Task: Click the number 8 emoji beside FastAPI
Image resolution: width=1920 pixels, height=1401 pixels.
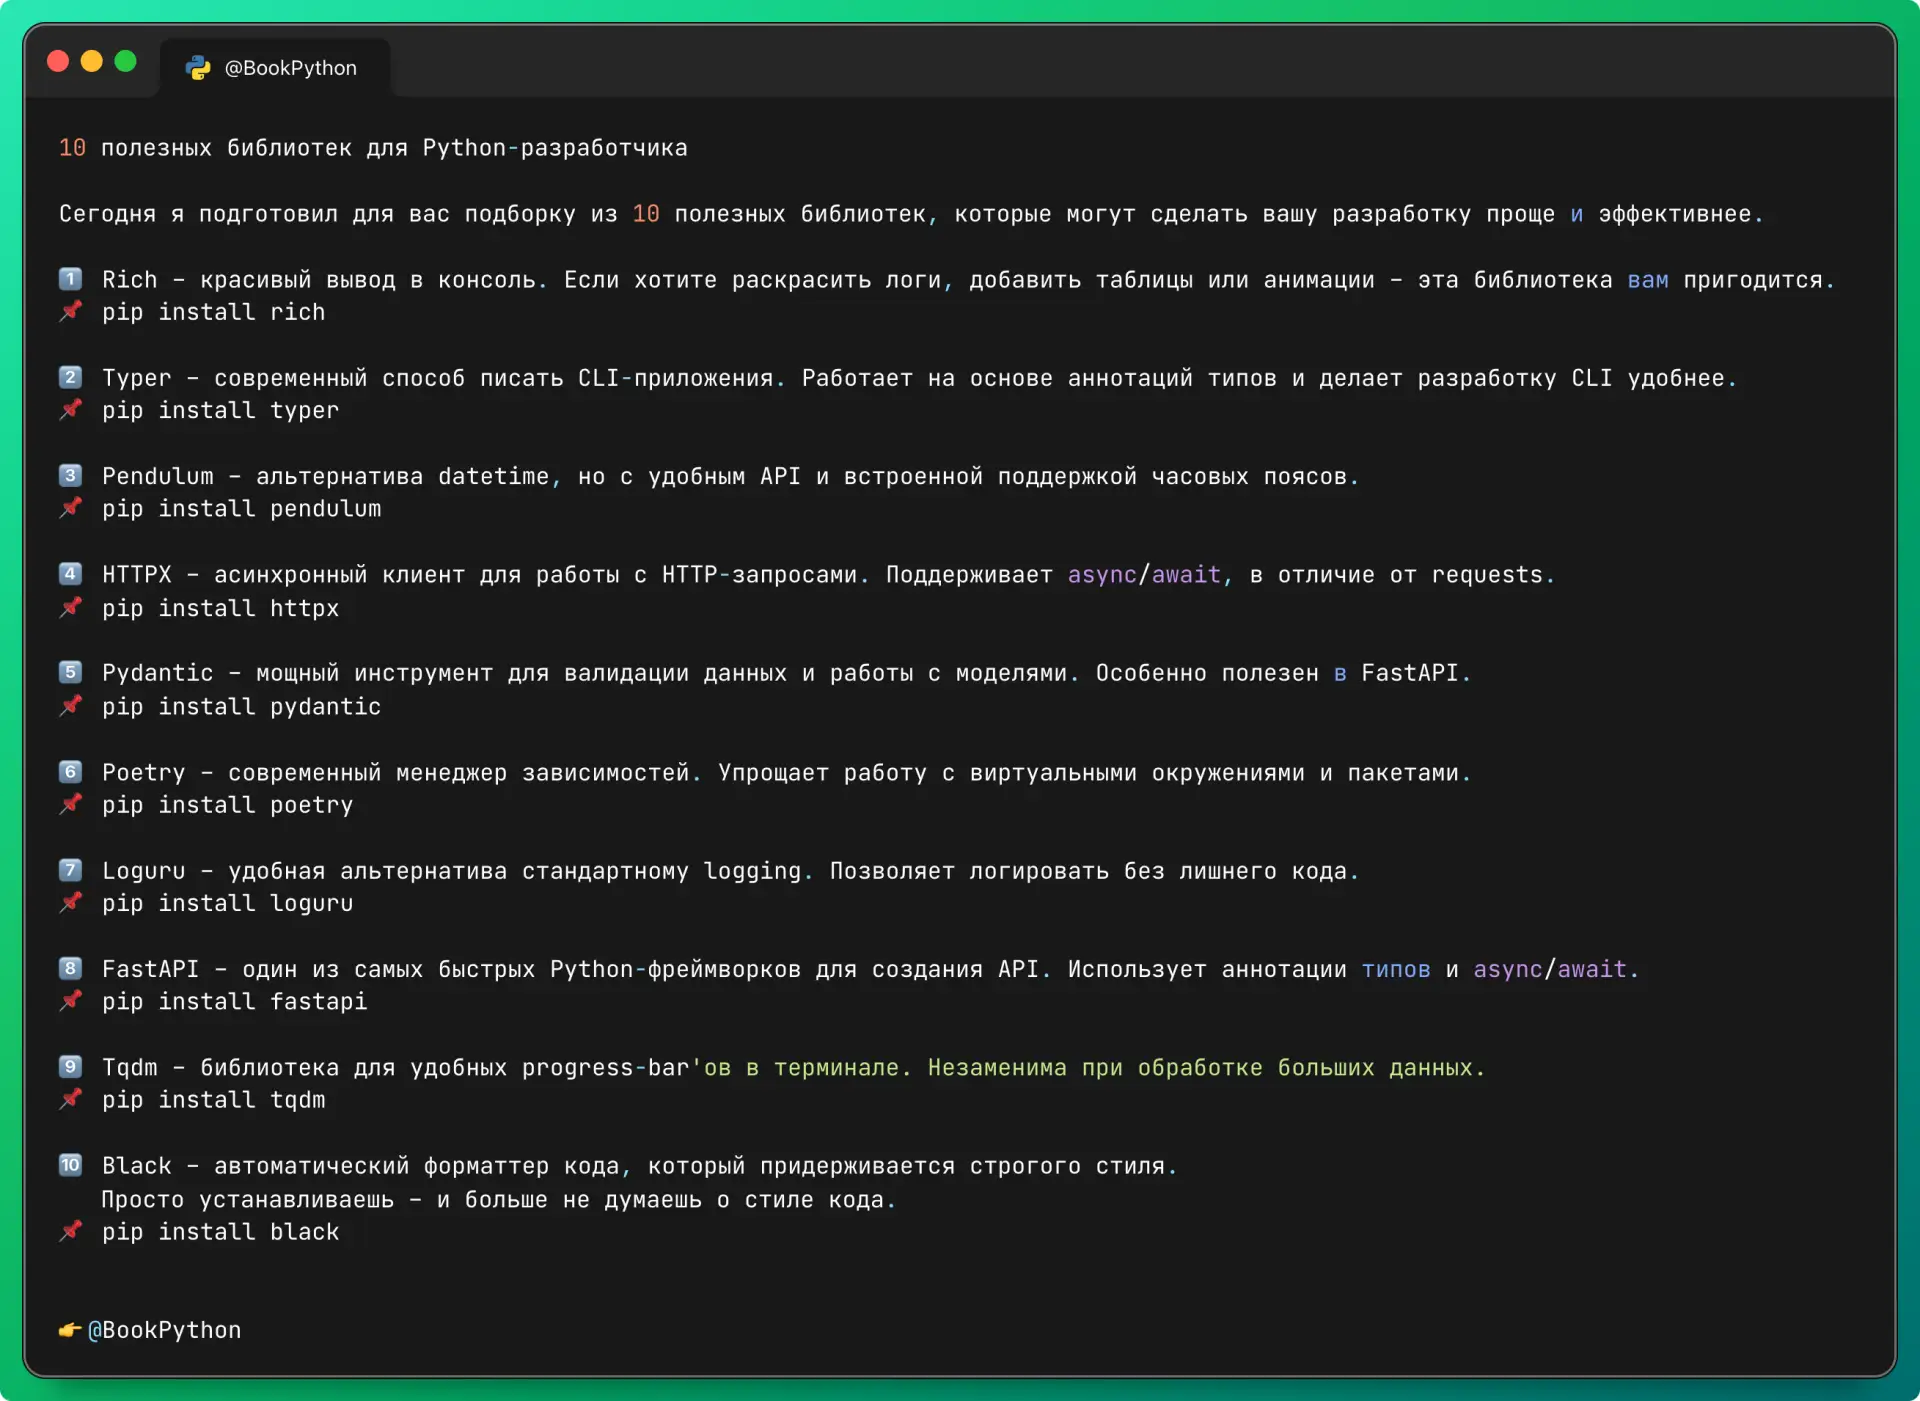Action: point(70,968)
